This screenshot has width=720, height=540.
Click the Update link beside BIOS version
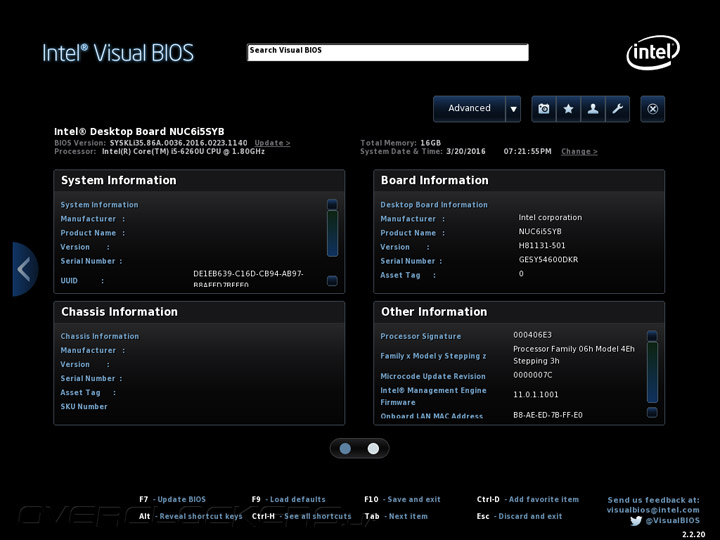272,143
